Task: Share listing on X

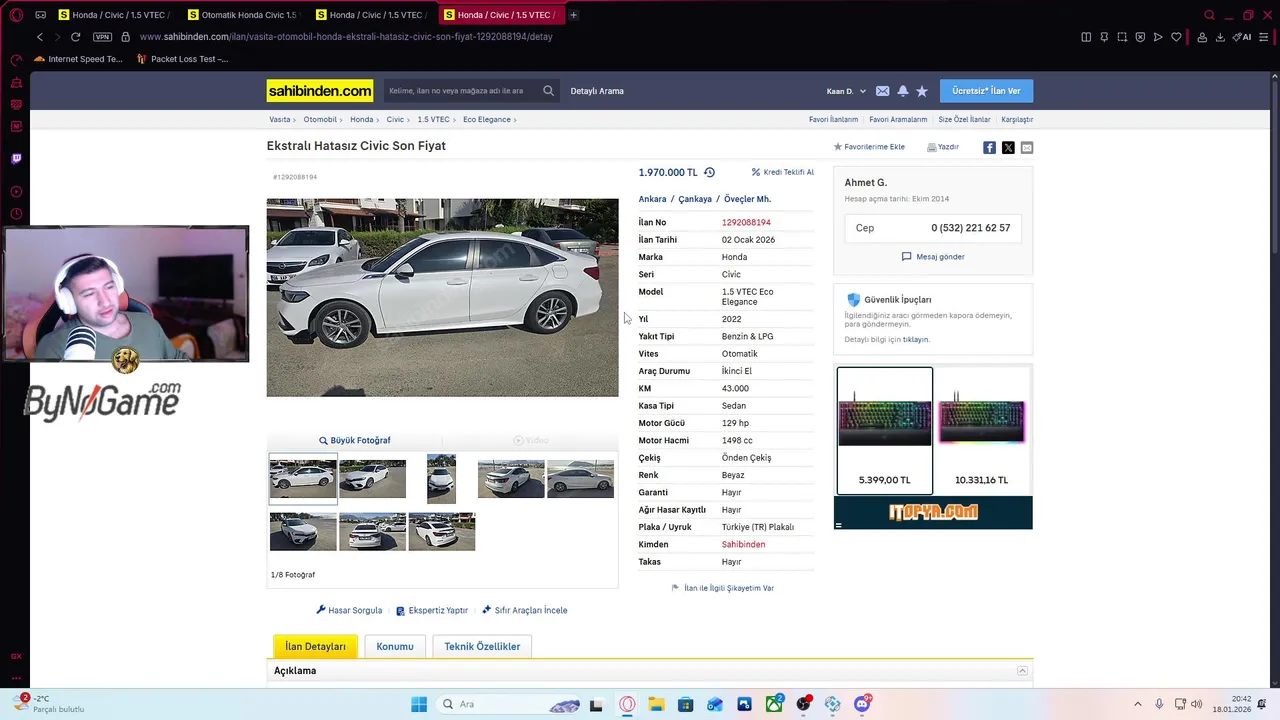Action: (1008, 147)
